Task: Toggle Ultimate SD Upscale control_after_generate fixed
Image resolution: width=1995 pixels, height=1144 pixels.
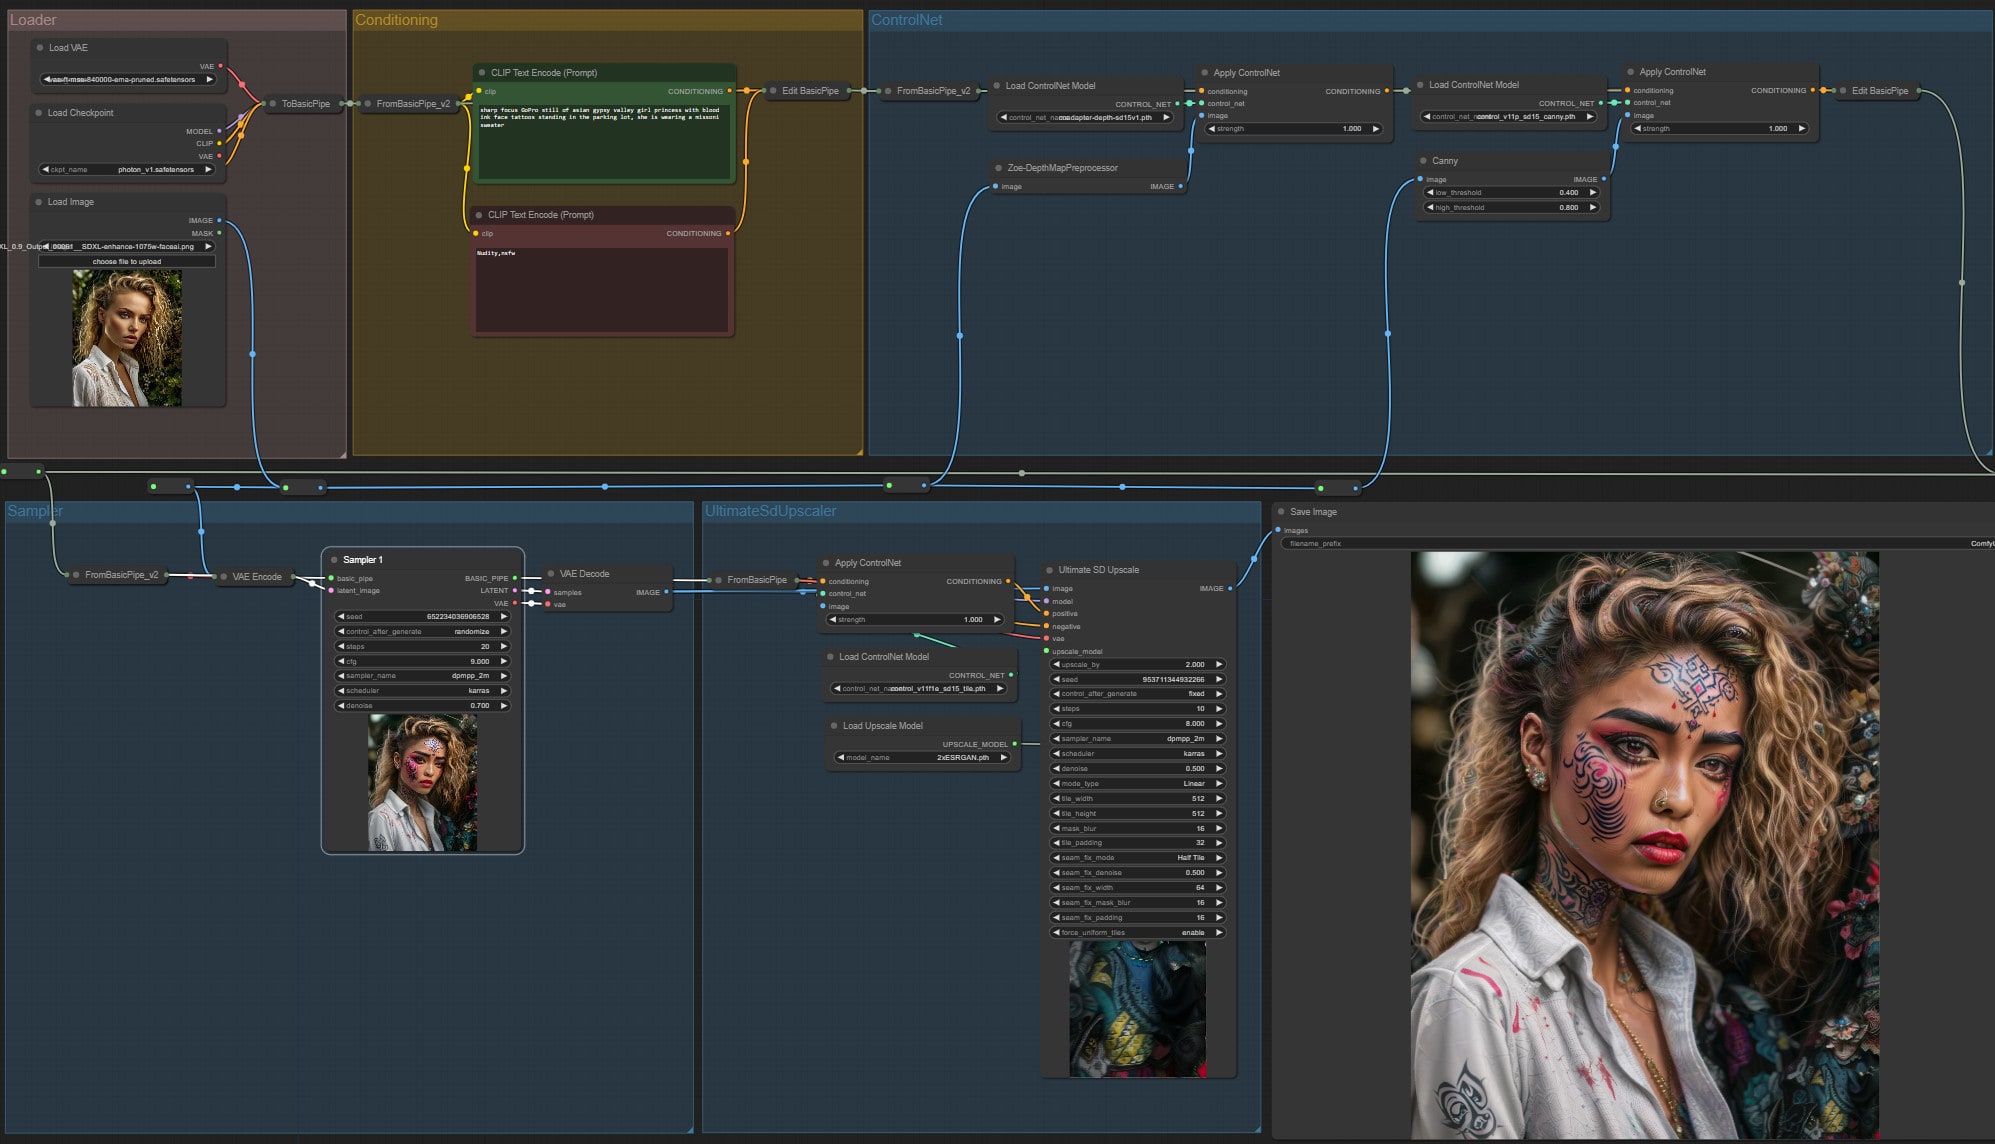Action: pyautogui.click(x=1138, y=694)
